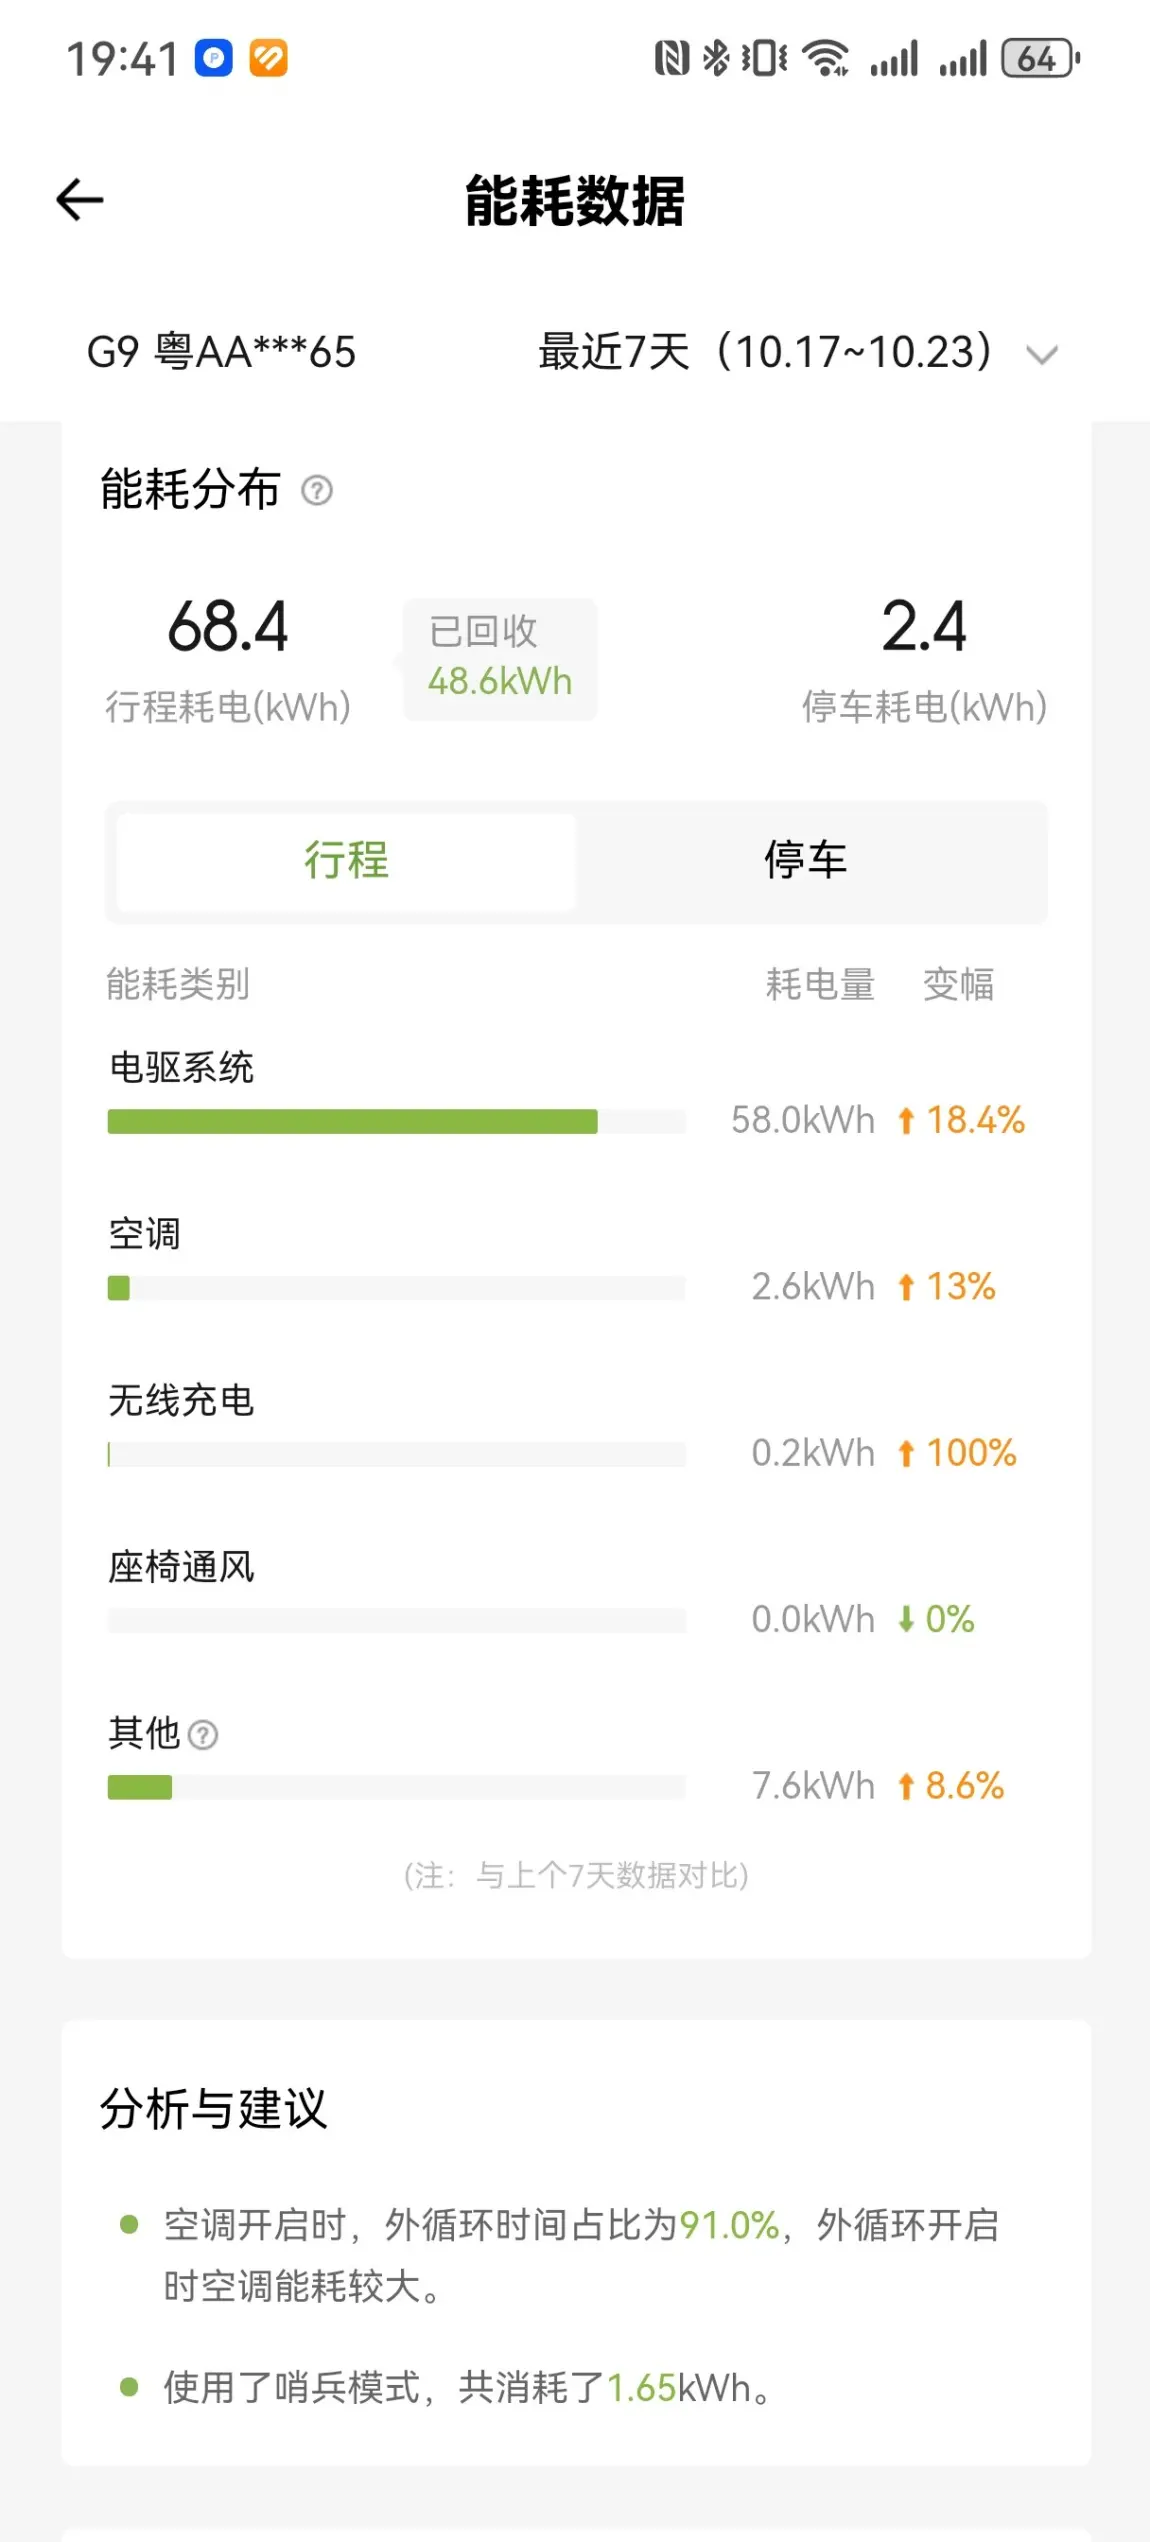The image size is (1150, 2542).
Task: Tap the 电驱系统 green progress bar
Action: (x=396, y=1121)
